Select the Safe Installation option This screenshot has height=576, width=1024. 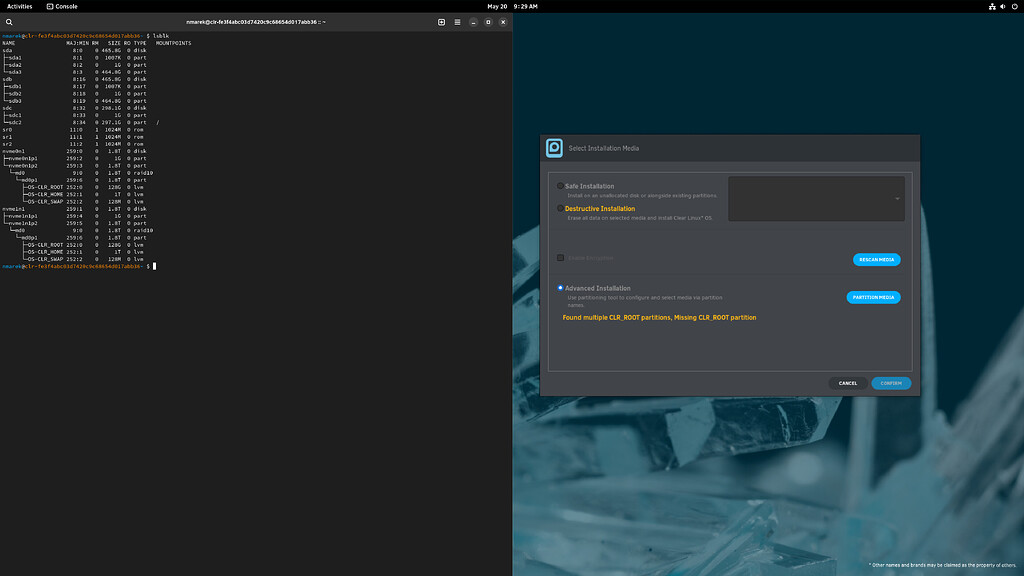pos(560,185)
